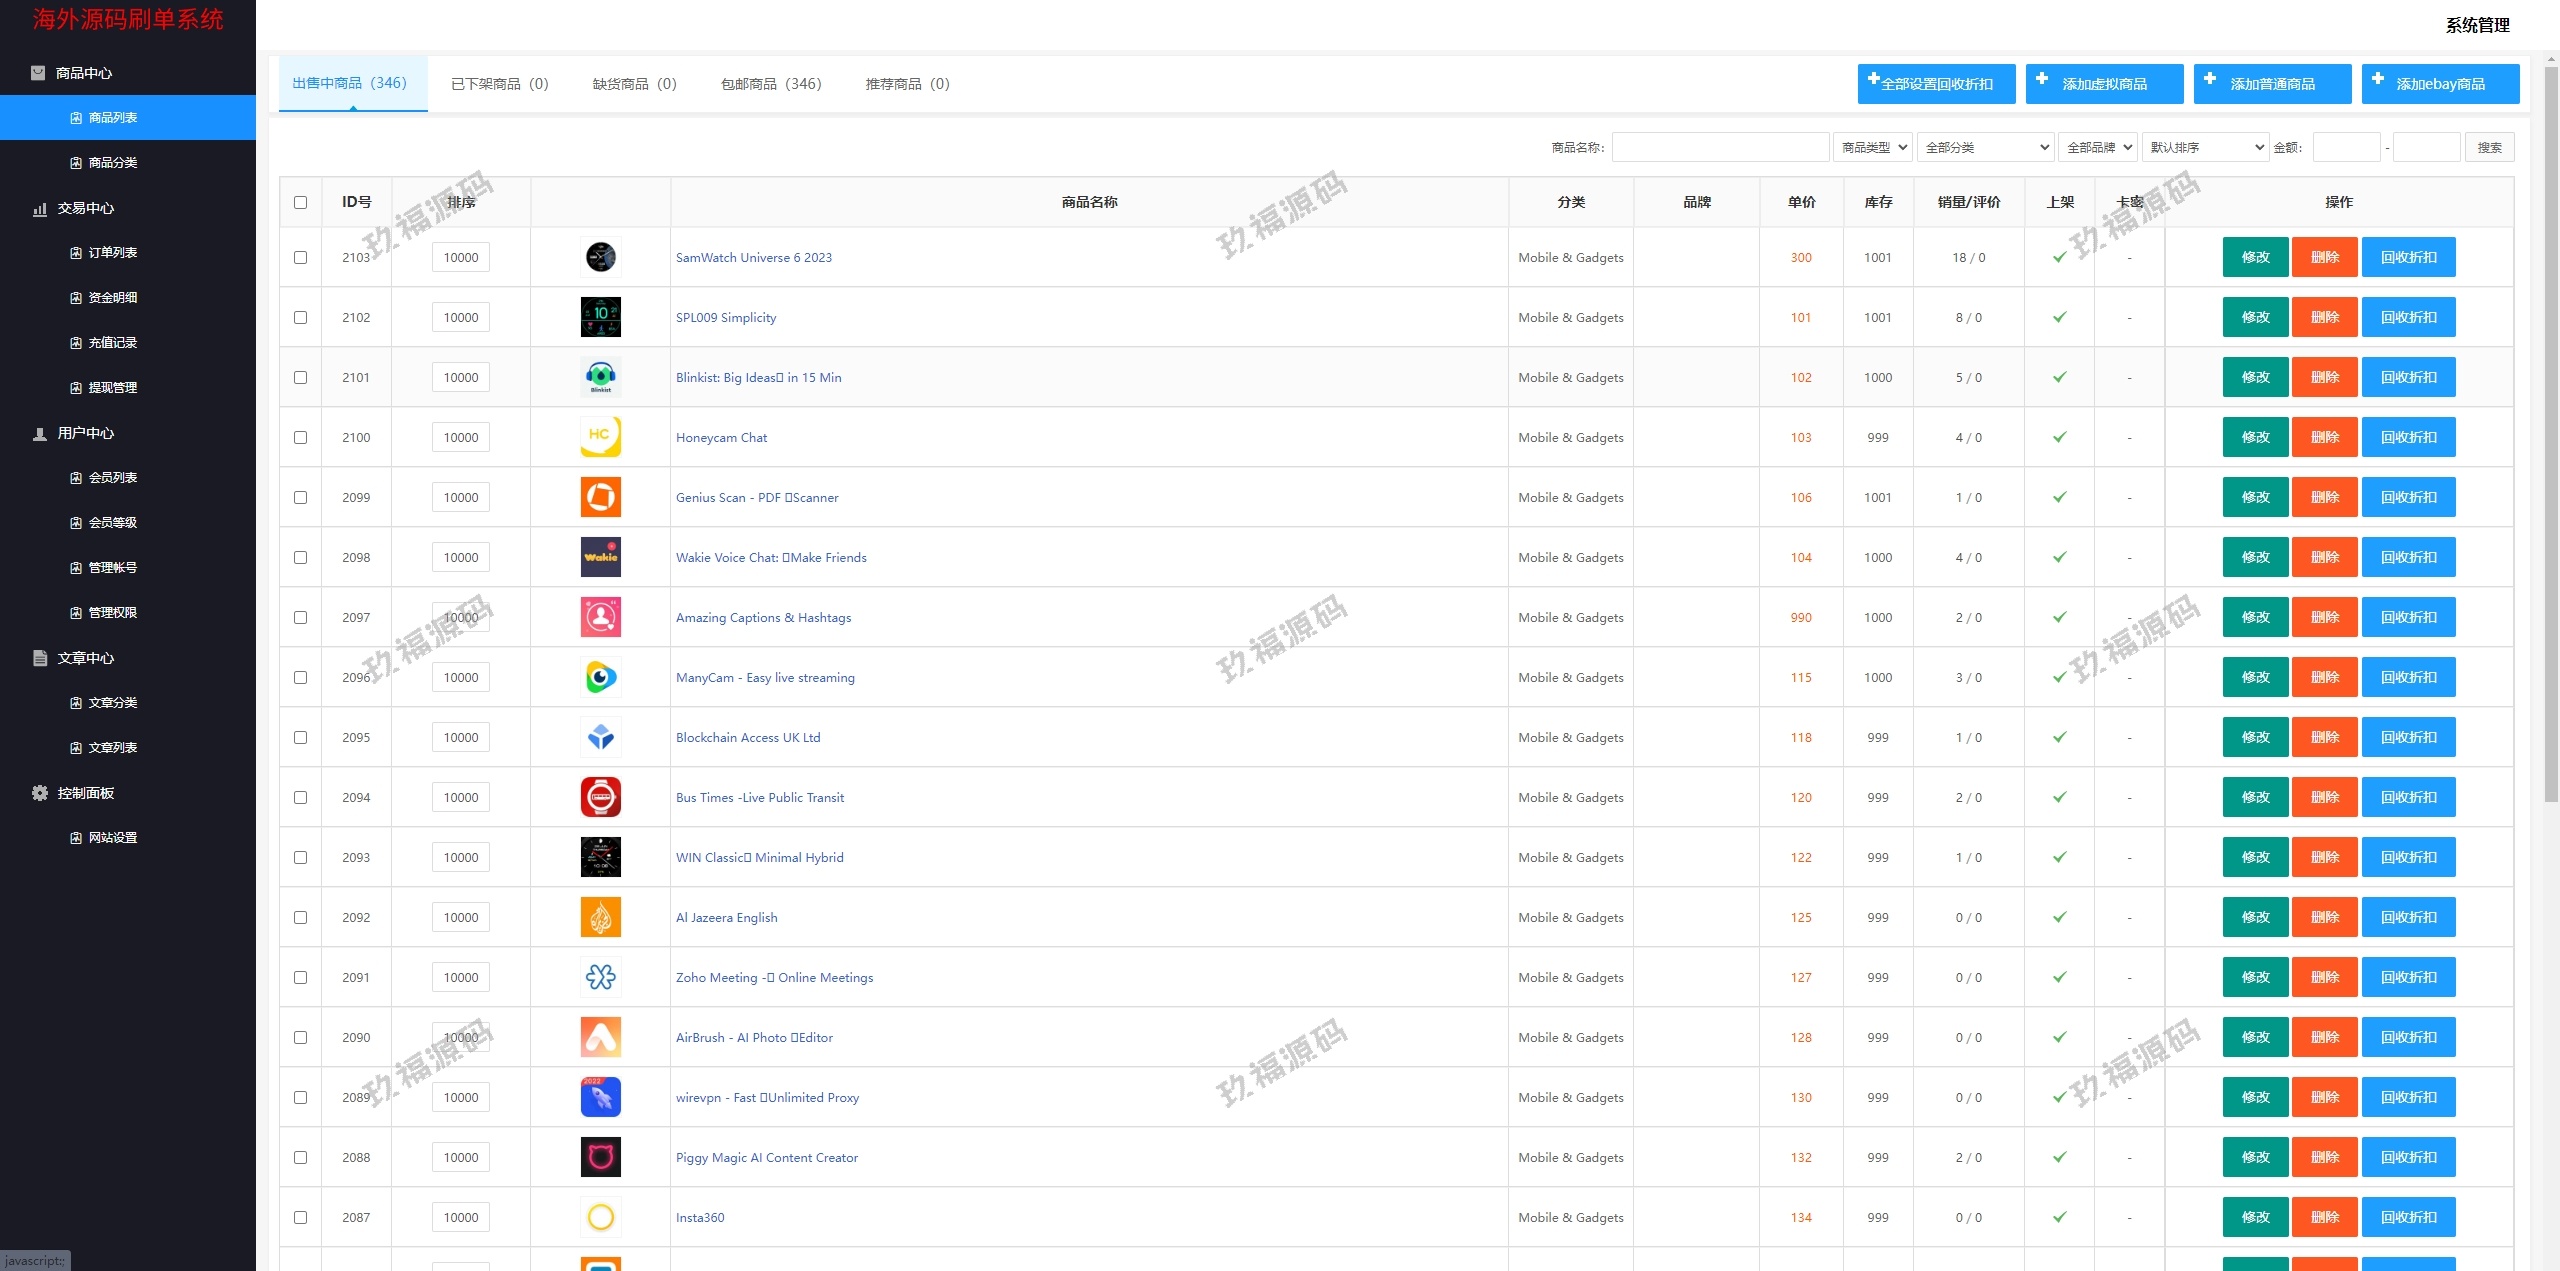Open the 商品类型 dropdown filter
This screenshot has width=2560, height=1271.
coord(1872,147)
